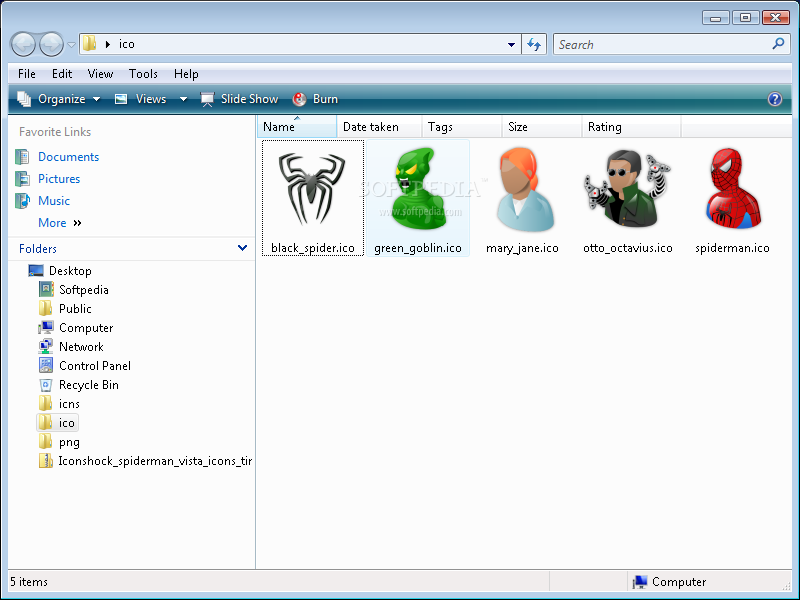Click the Recycle Bin icon in tree
The image size is (800, 600).
[46, 385]
